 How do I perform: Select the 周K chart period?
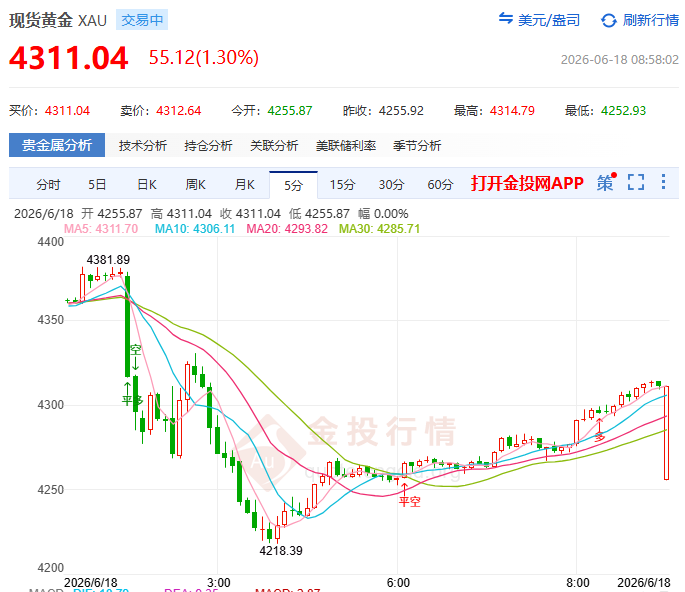point(195,184)
